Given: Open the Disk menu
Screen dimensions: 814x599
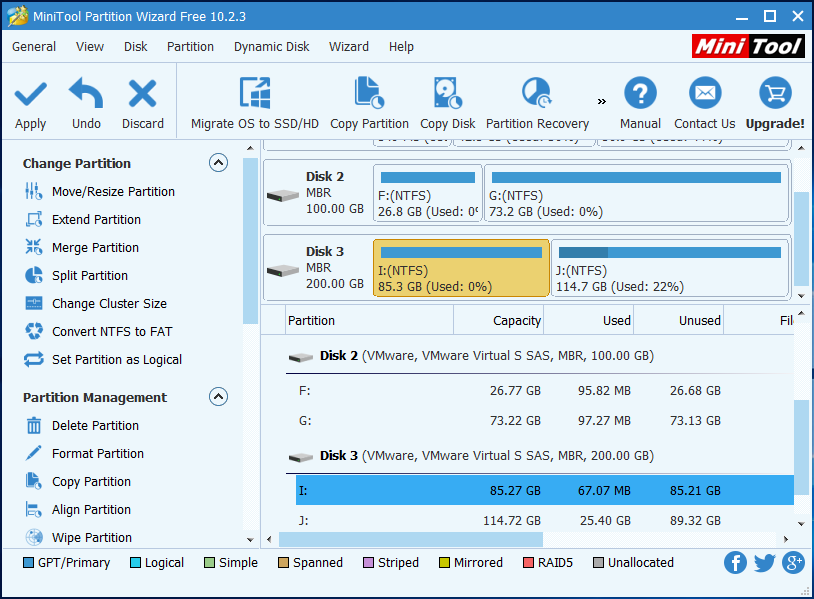Looking at the screenshot, I should [135, 47].
